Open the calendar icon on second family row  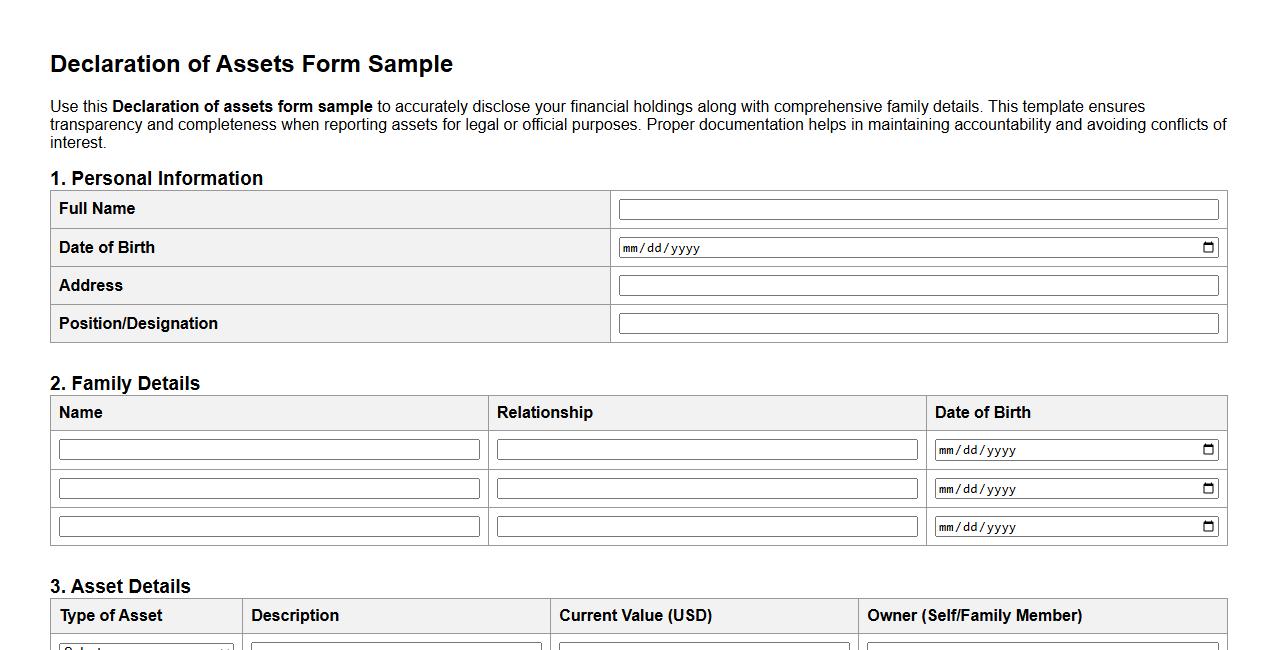(1208, 488)
